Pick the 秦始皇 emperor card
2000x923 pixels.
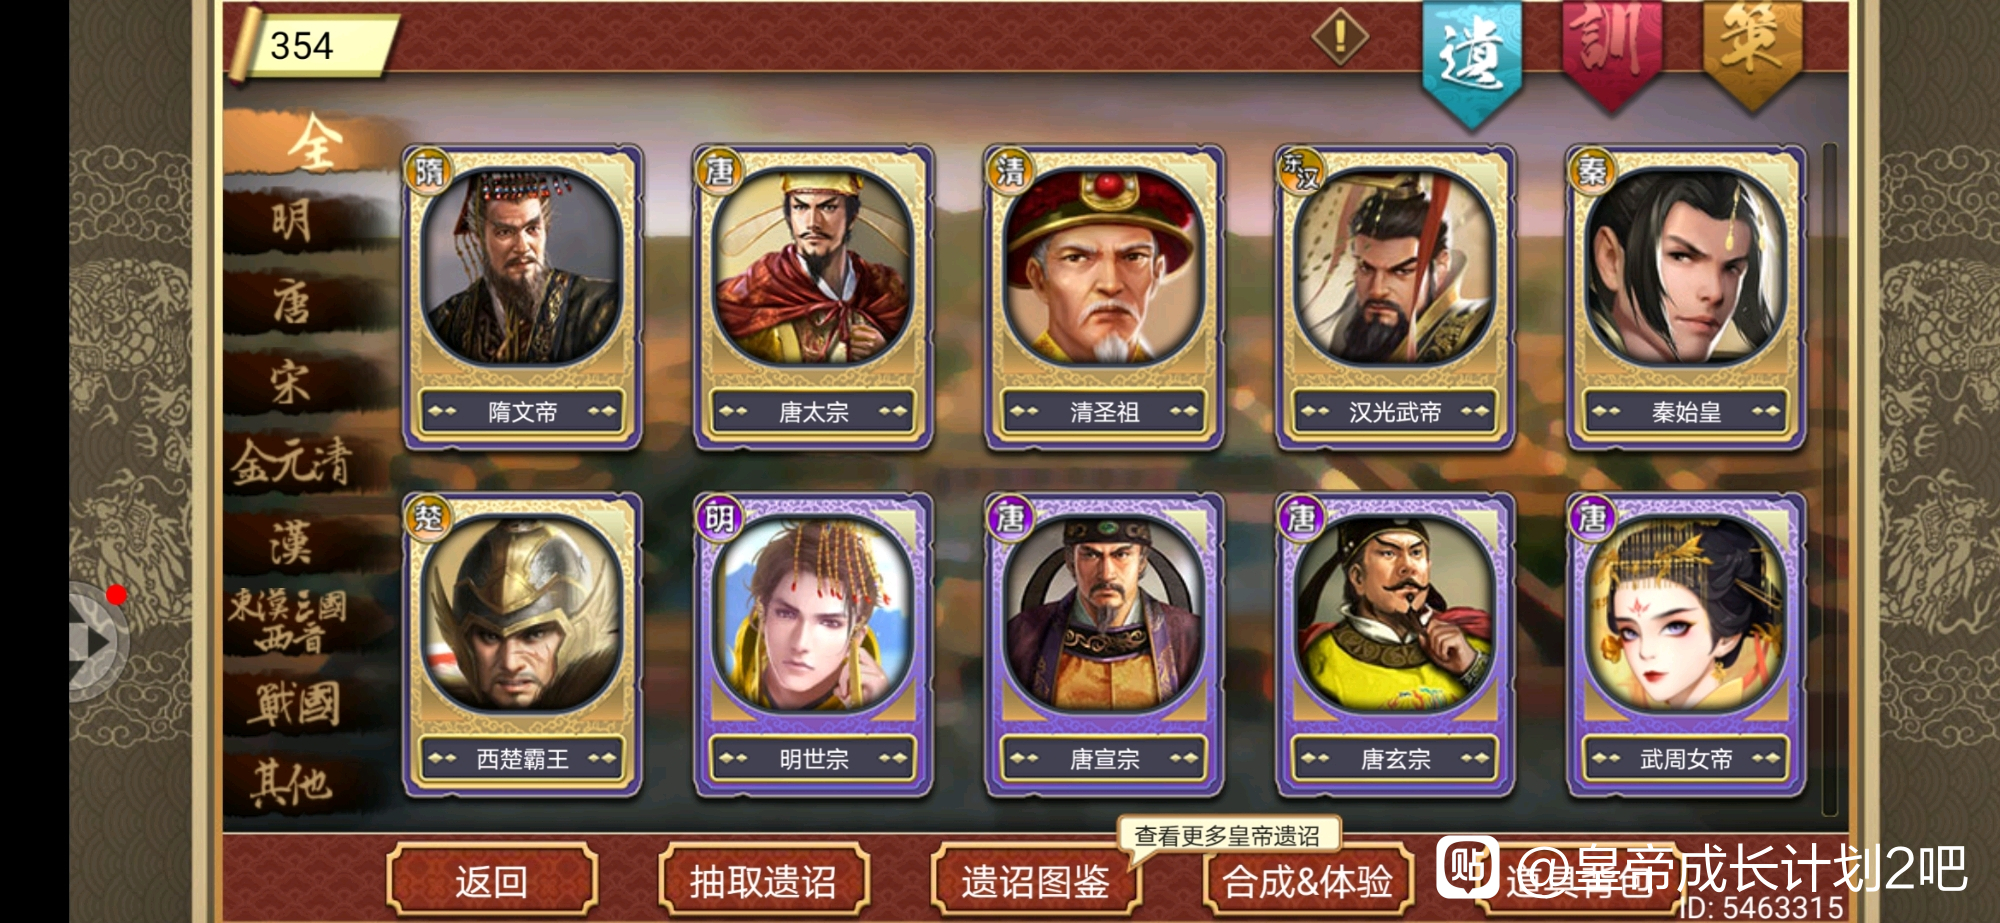pyautogui.click(x=1686, y=297)
